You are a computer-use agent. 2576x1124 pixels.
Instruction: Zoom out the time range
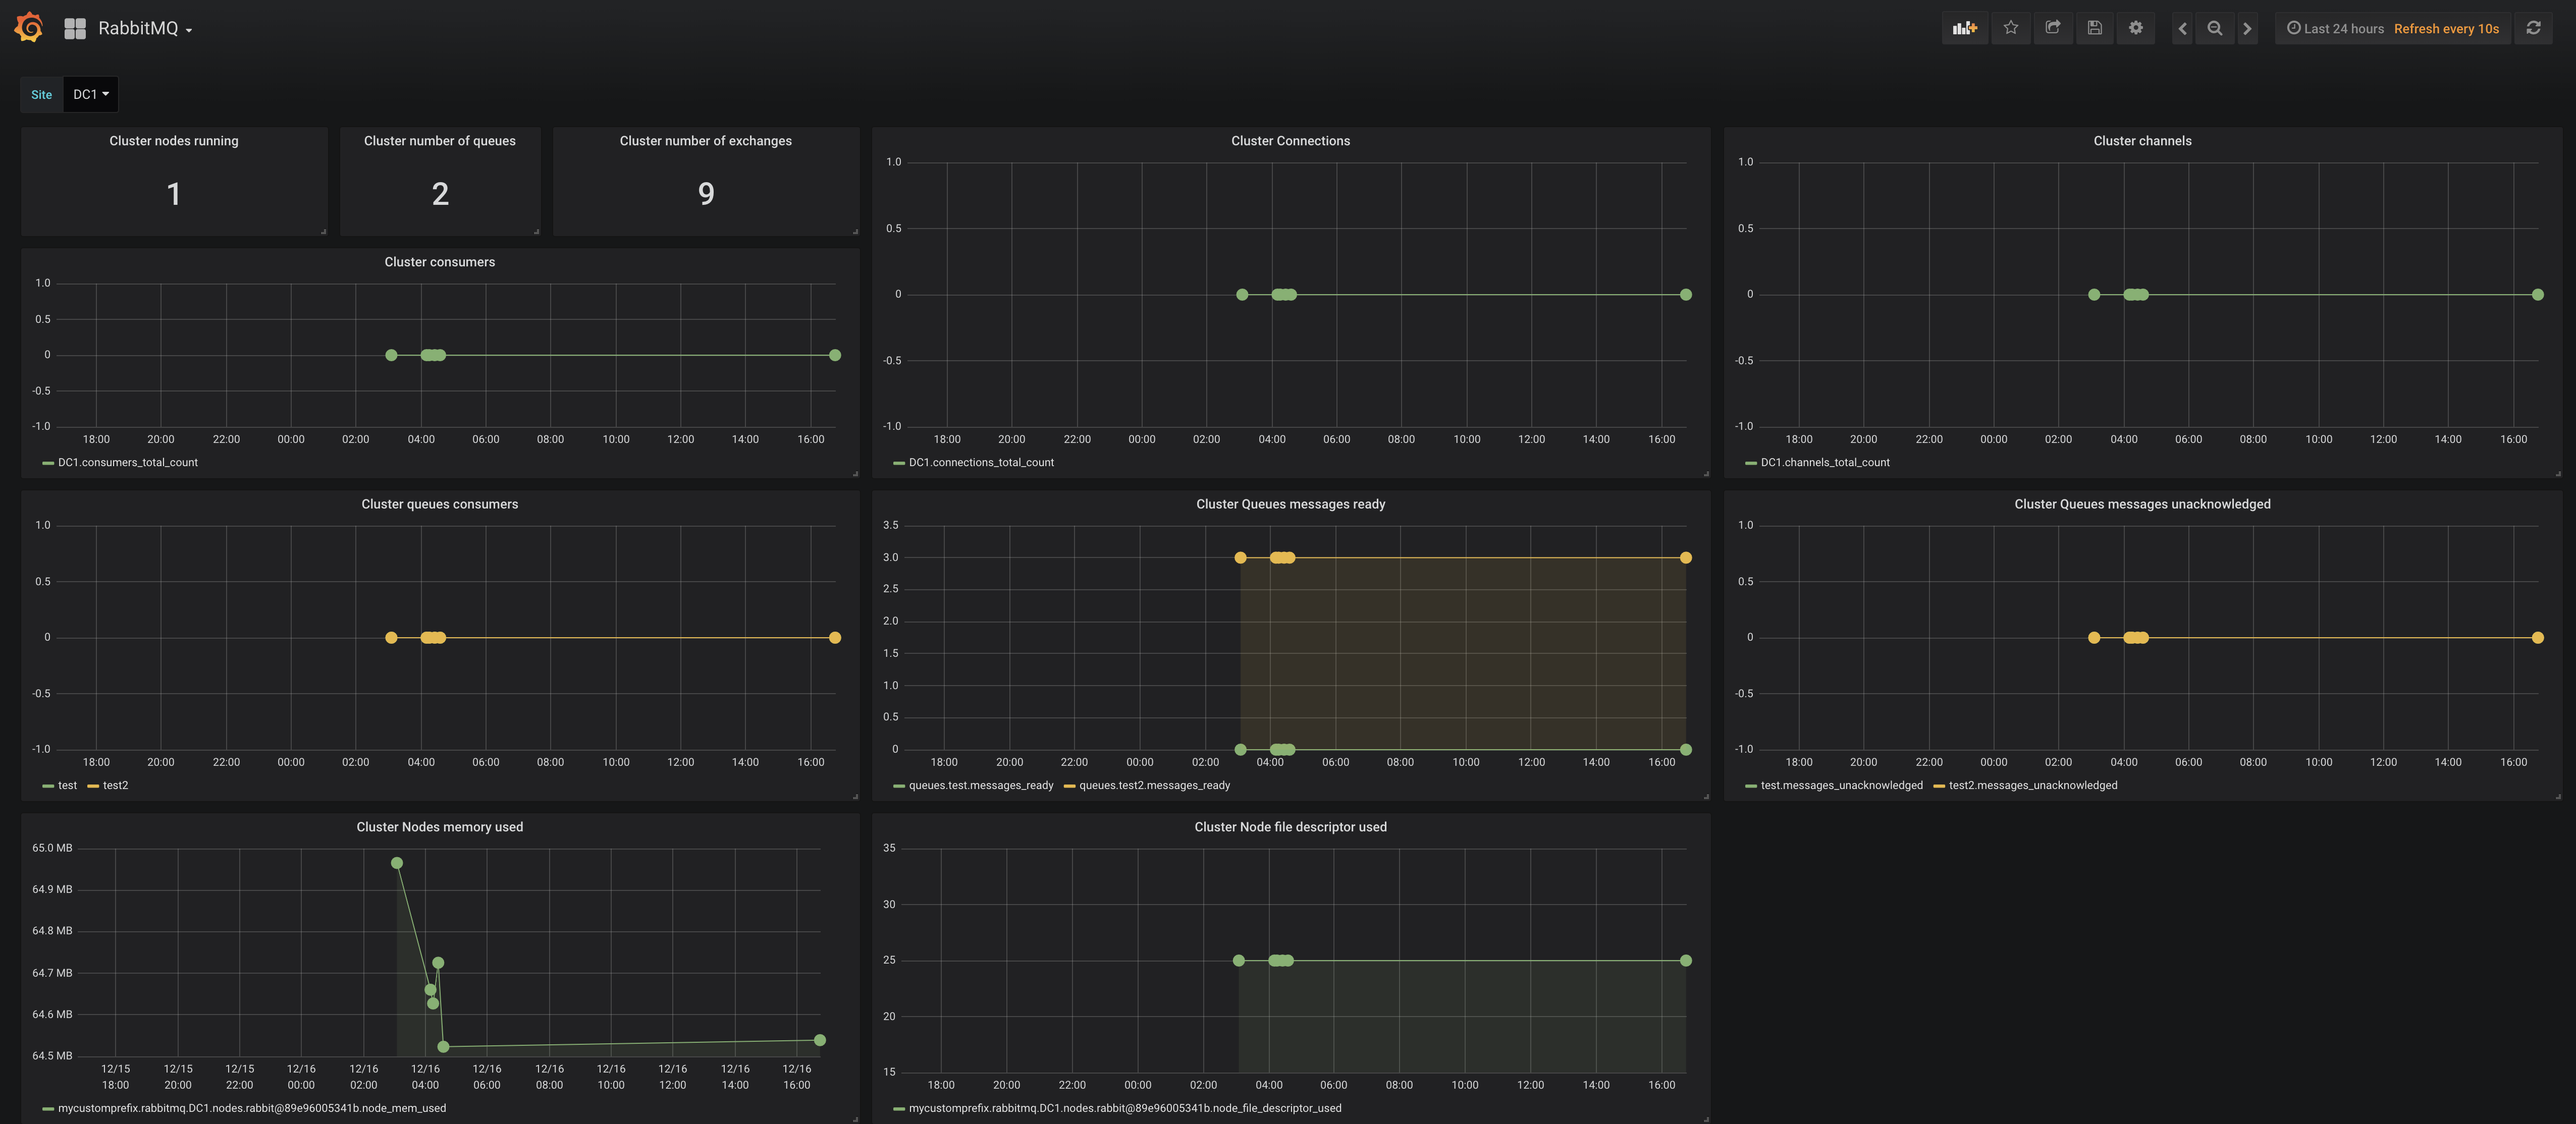tap(2214, 28)
